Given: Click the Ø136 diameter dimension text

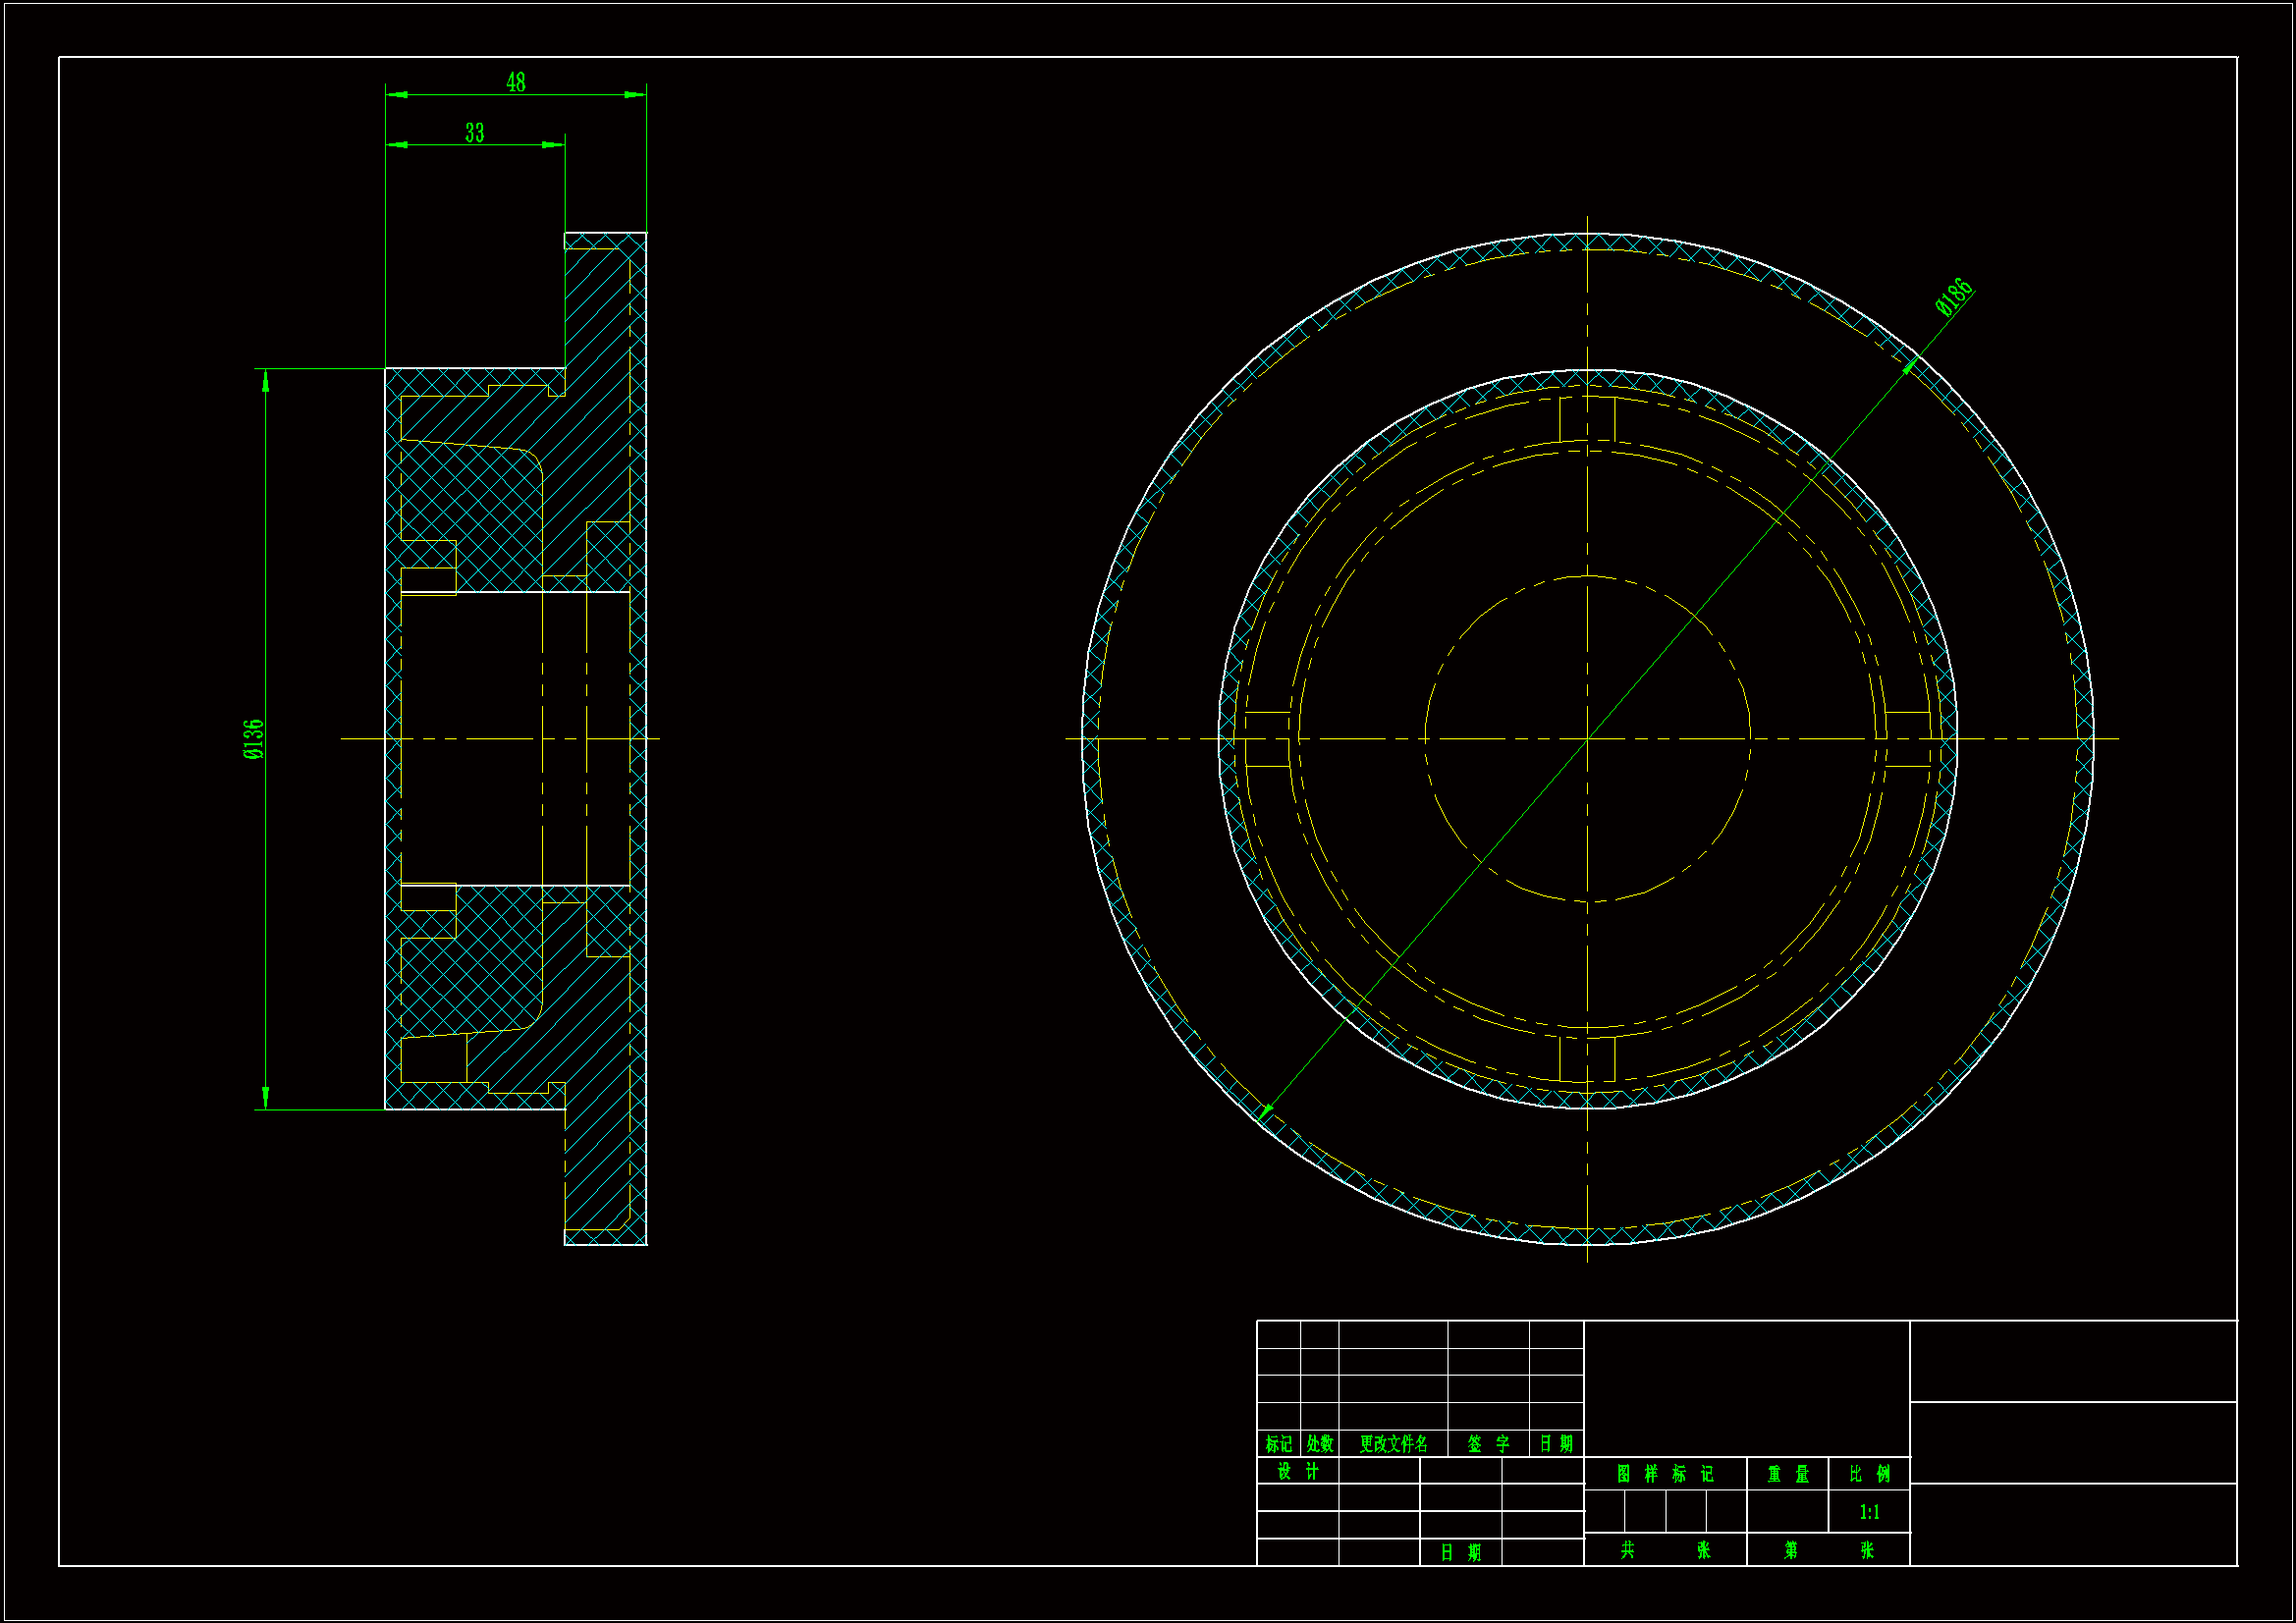Looking at the screenshot, I should tap(254, 739).
